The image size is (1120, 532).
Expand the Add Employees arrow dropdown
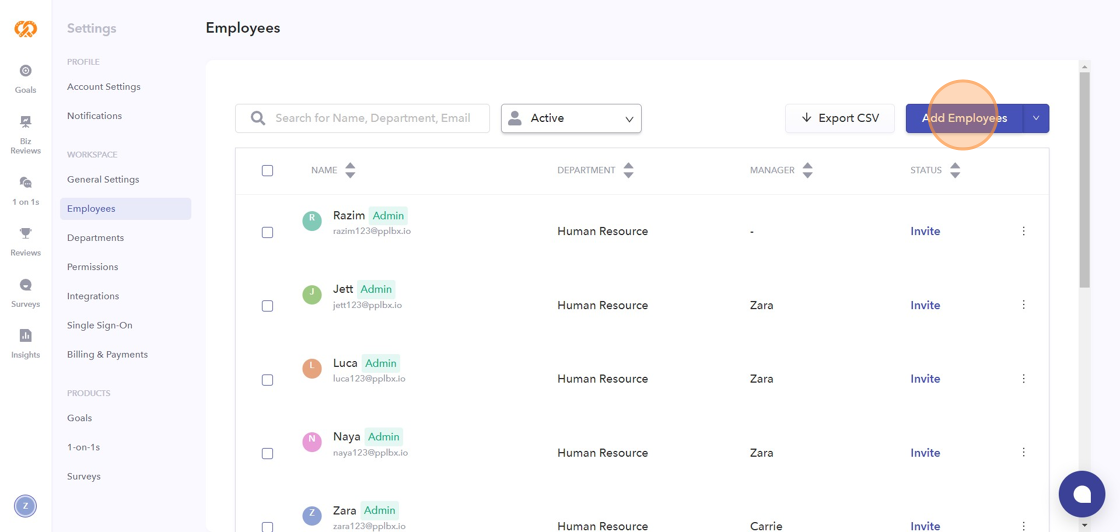[x=1036, y=118]
